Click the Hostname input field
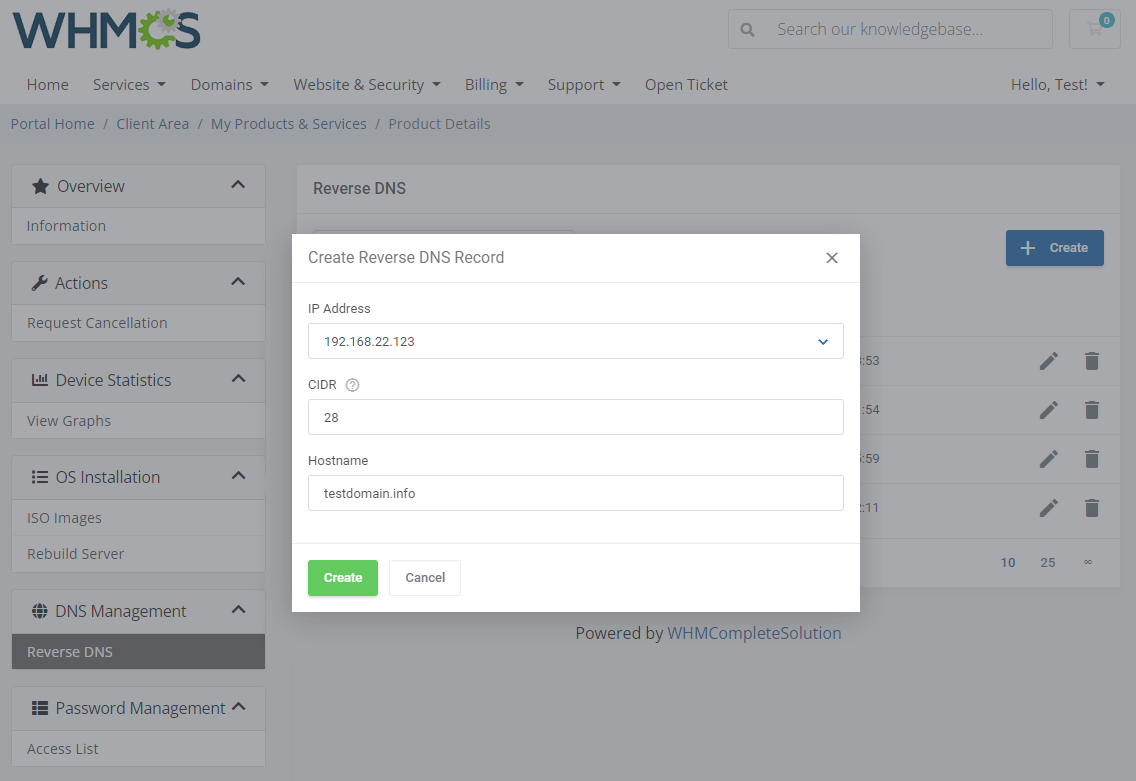This screenshot has height=781, width=1136. click(576, 493)
